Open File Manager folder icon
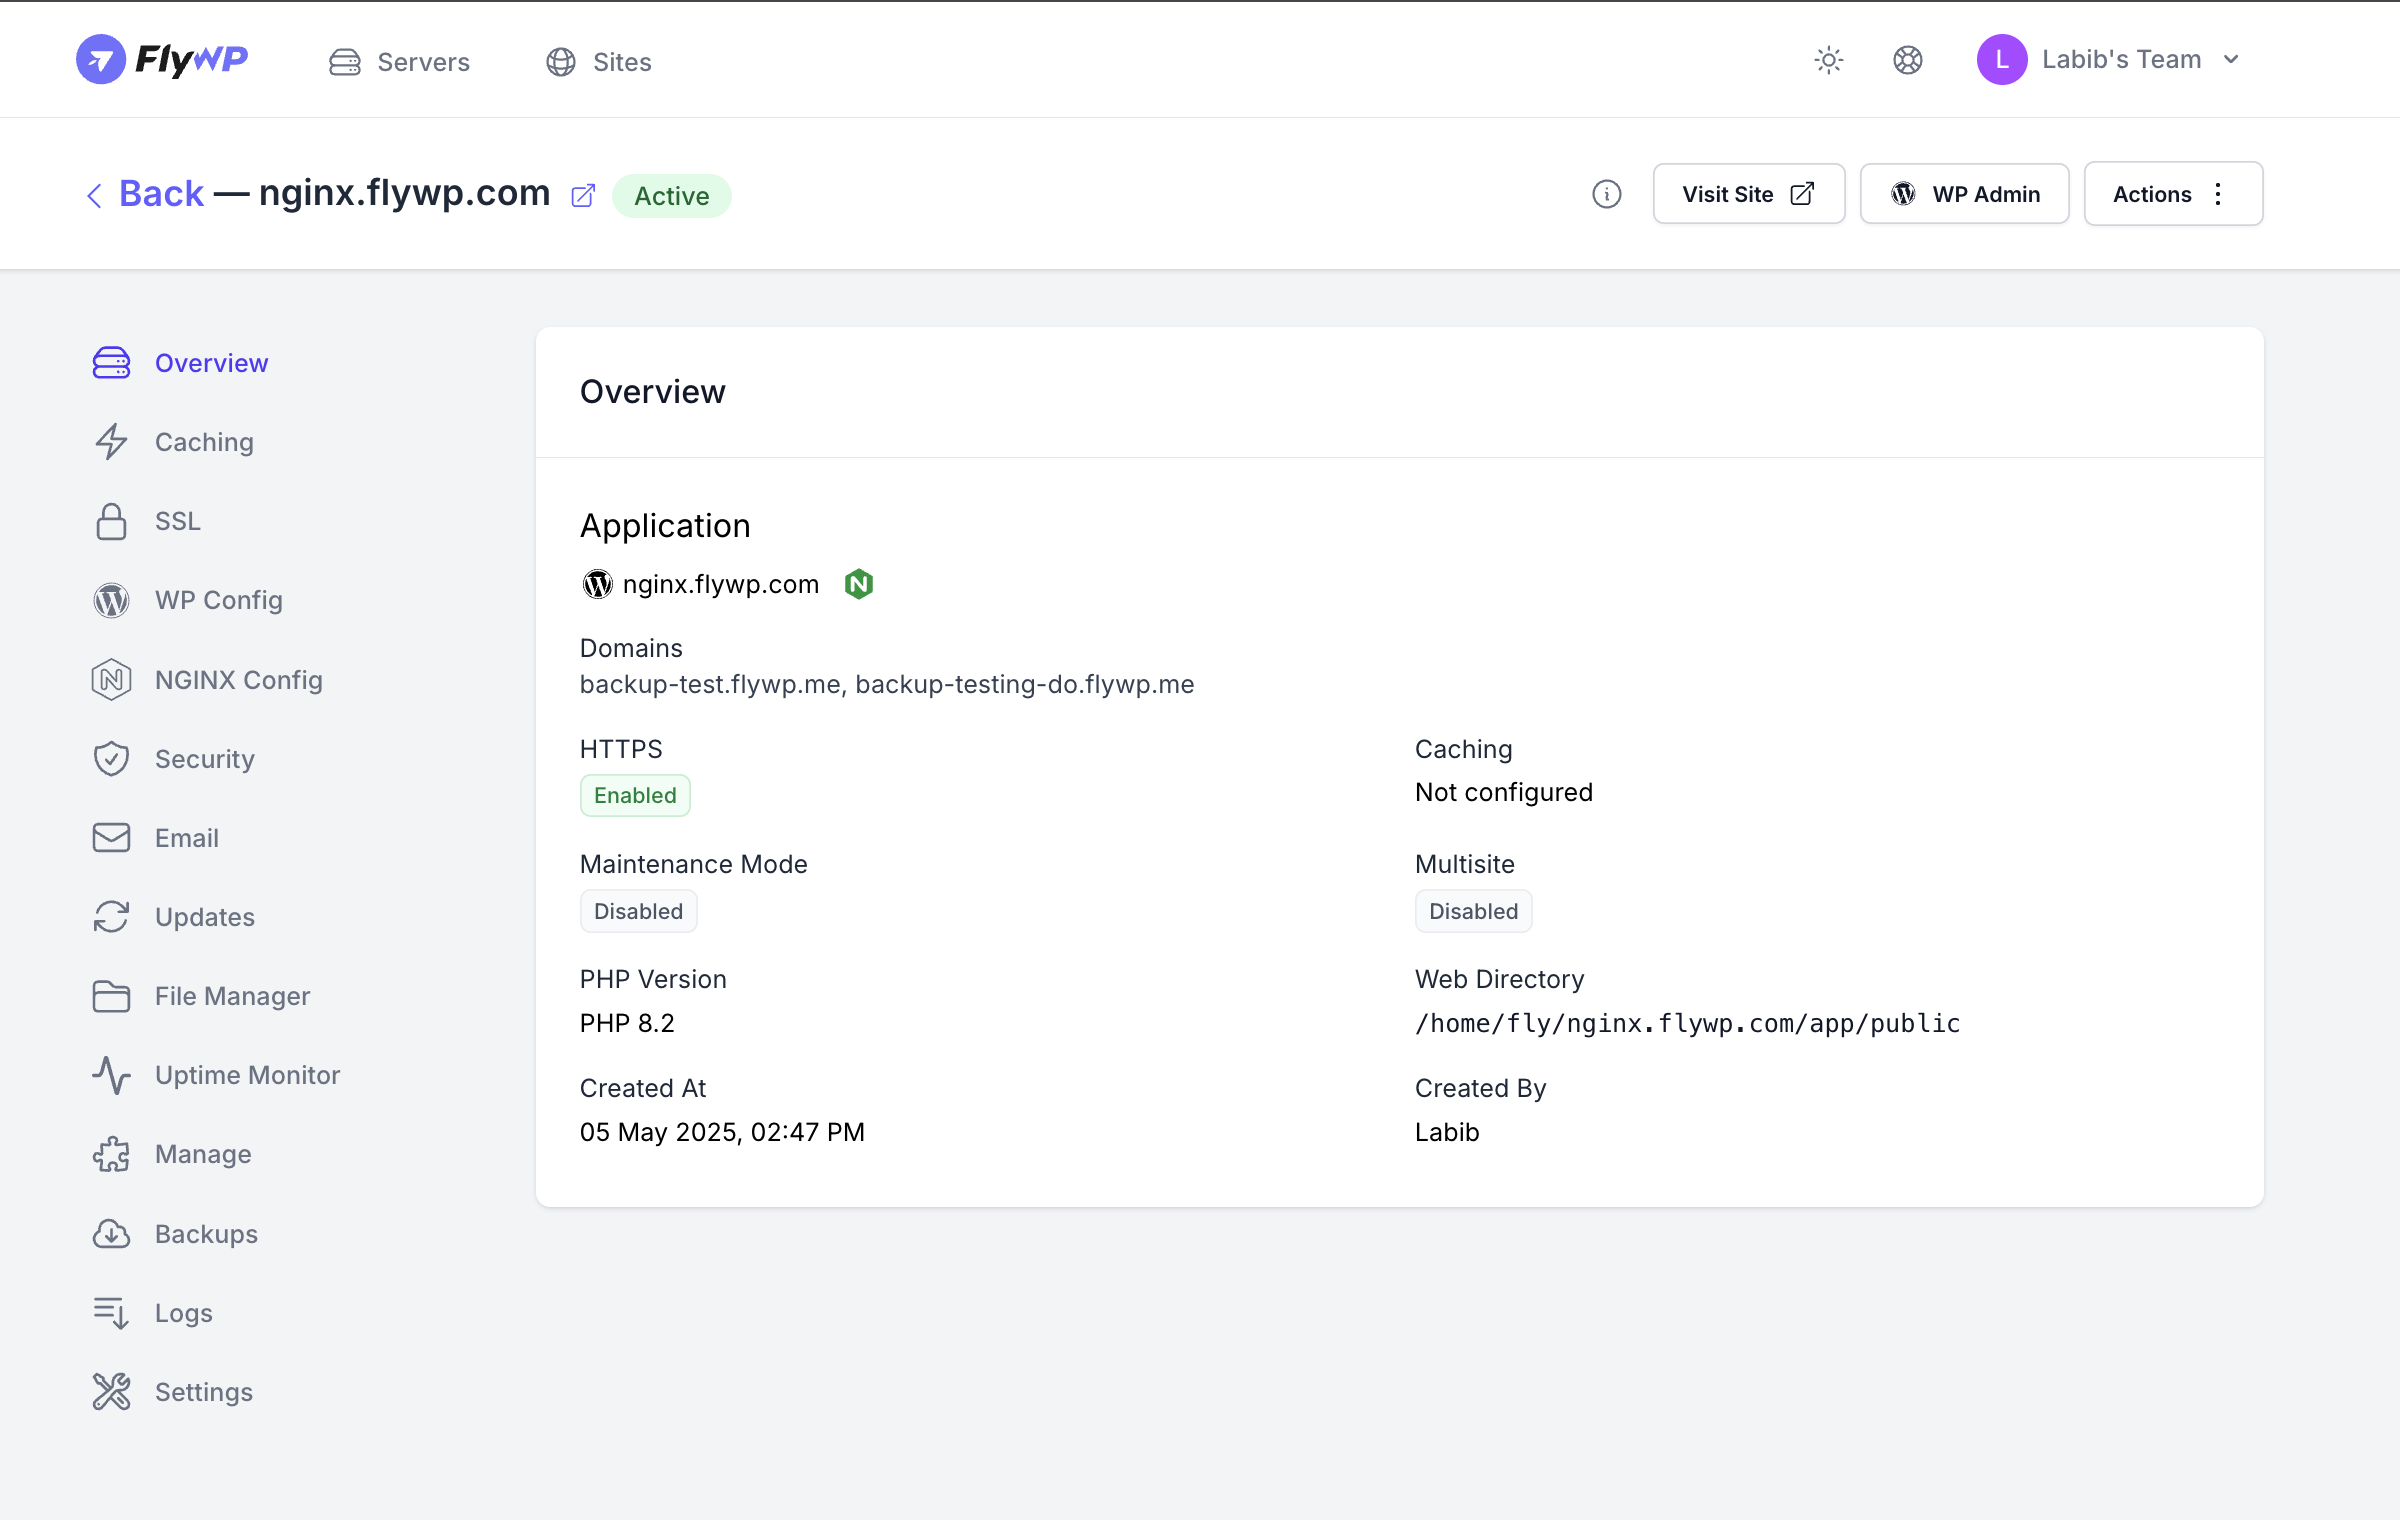This screenshot has height=1520, width=2400. pyautogui.click(x=110, y=996)
